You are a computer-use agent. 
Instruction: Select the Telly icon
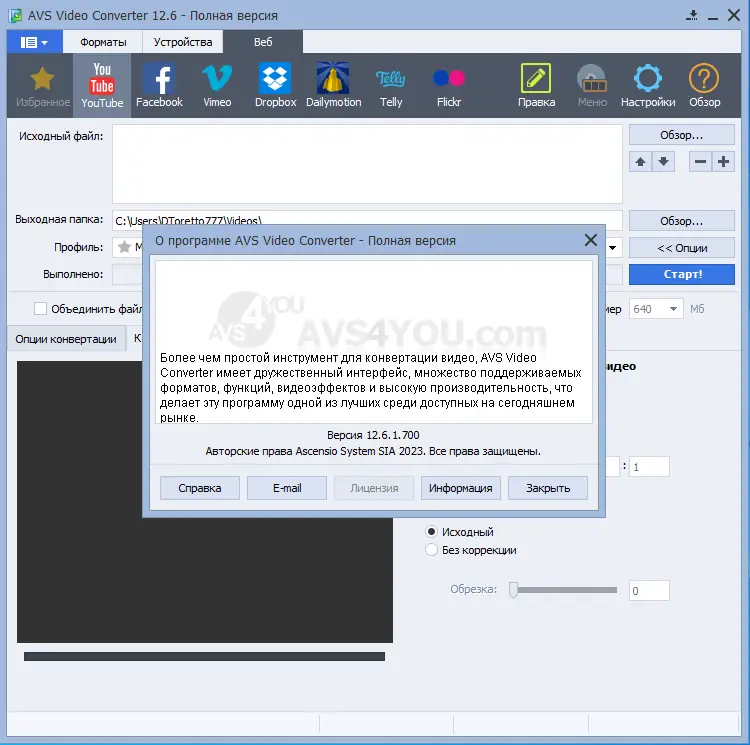click(391, 86)
